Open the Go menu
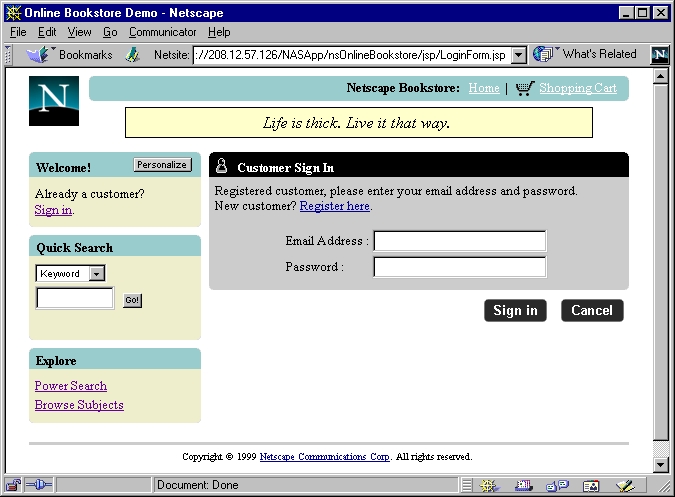The width and height of the screenshot is (675, 497). [110, 32]
